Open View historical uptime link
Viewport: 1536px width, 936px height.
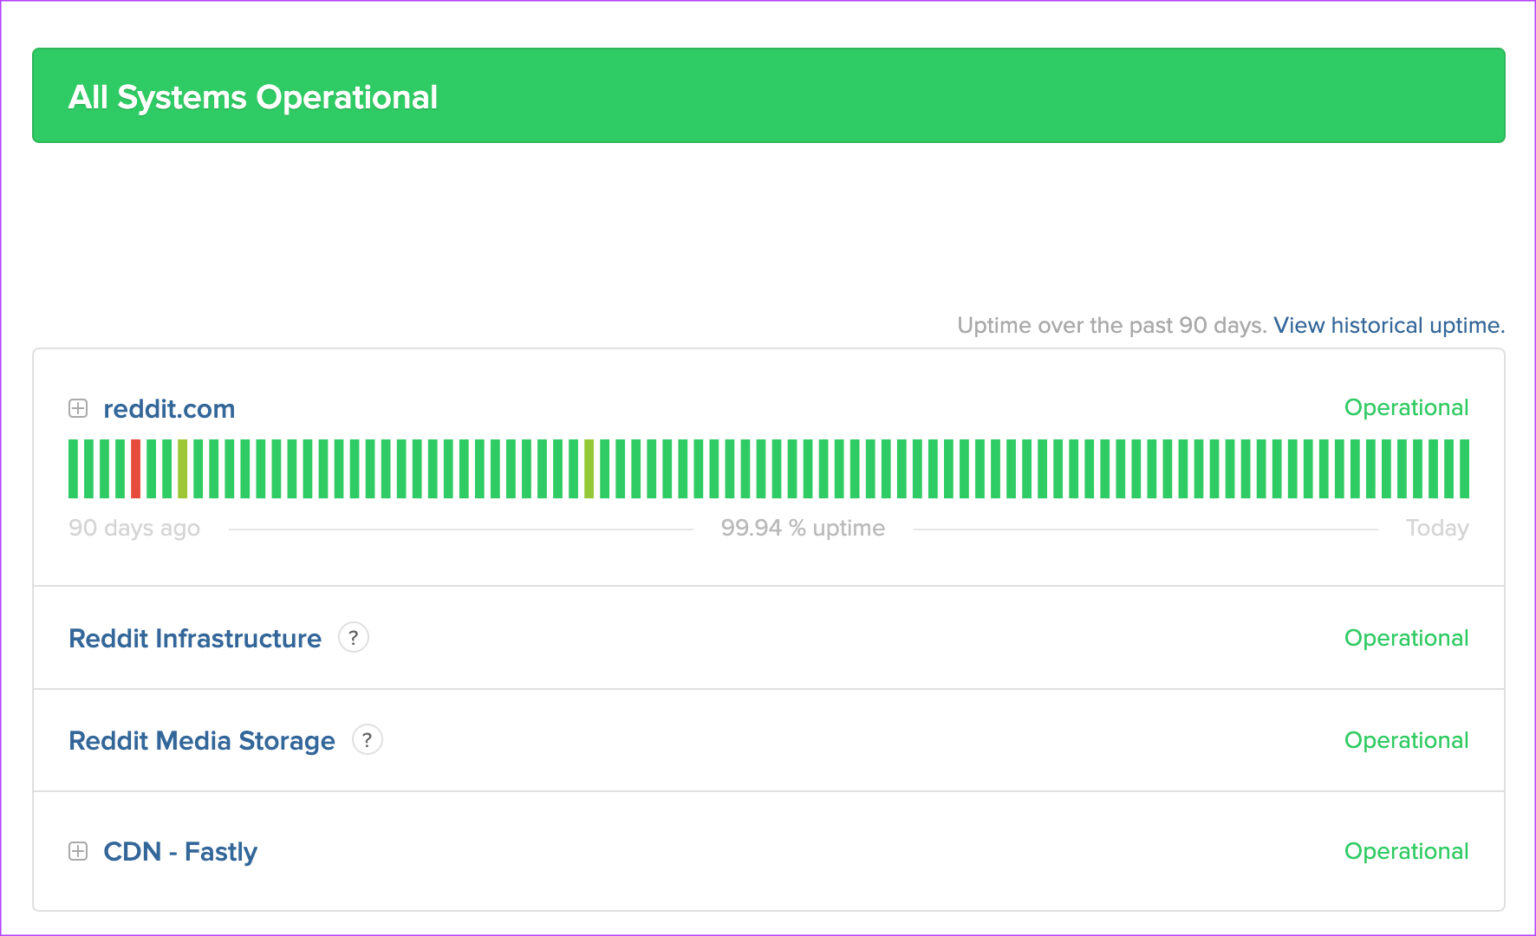1388,325
